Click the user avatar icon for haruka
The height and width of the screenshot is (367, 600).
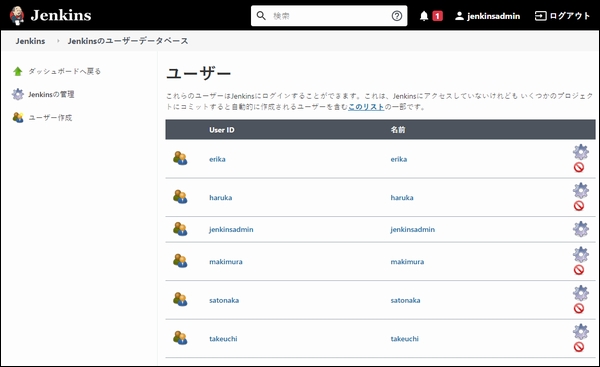point(180,197)
